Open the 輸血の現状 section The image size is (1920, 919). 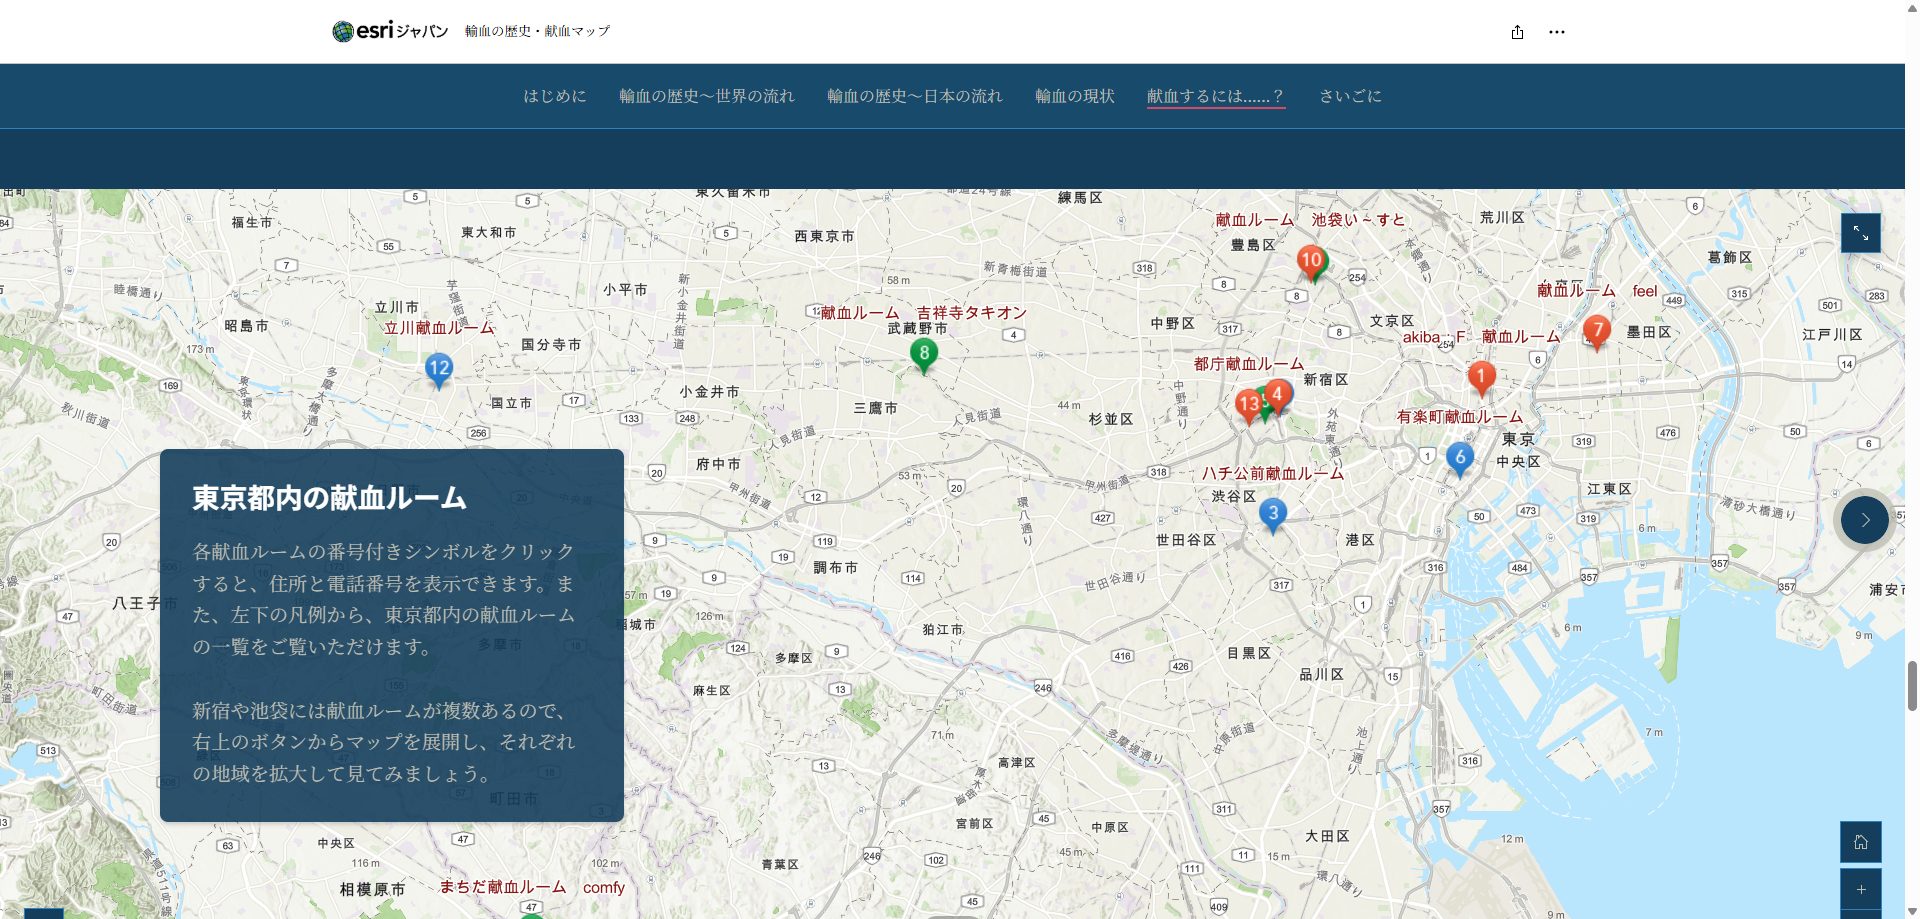(x=1074, y=96)
